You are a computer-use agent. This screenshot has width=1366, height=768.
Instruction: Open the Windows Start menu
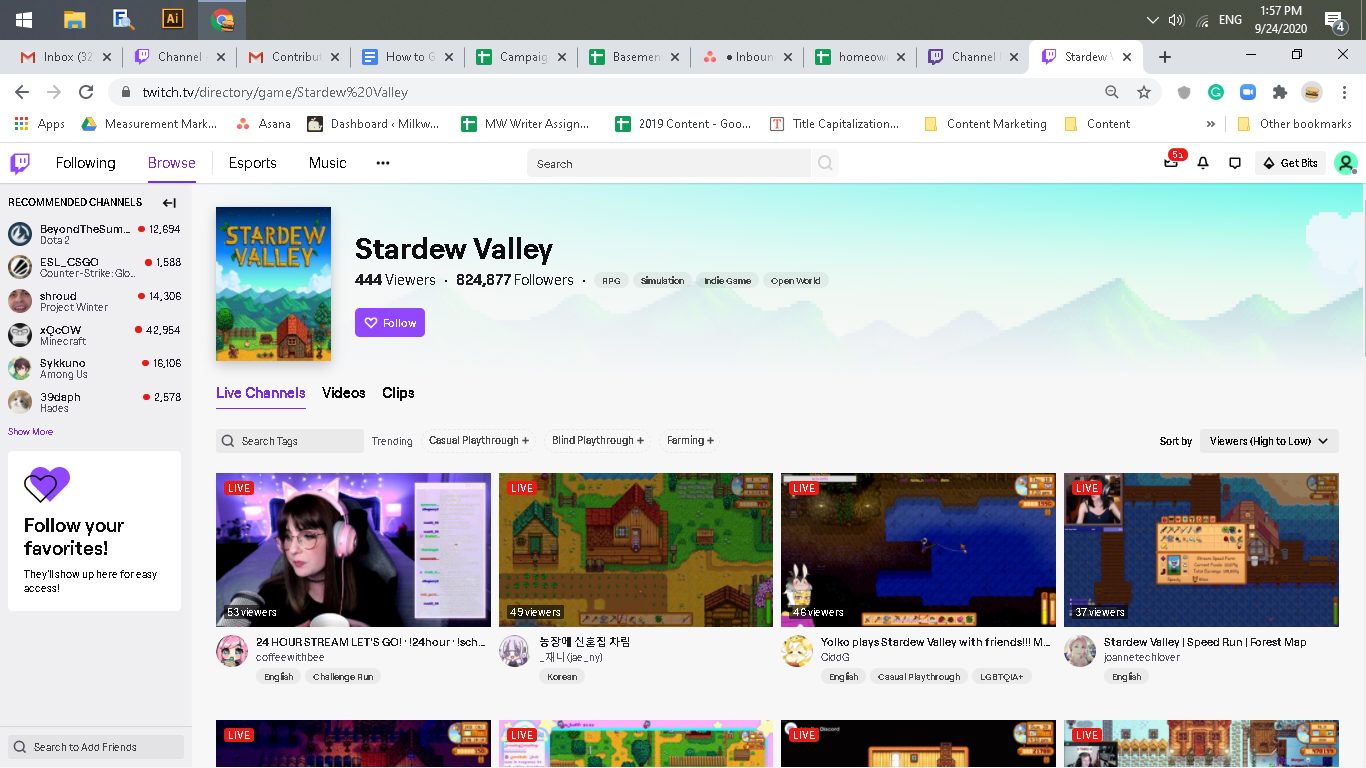(x=23, y=20)
